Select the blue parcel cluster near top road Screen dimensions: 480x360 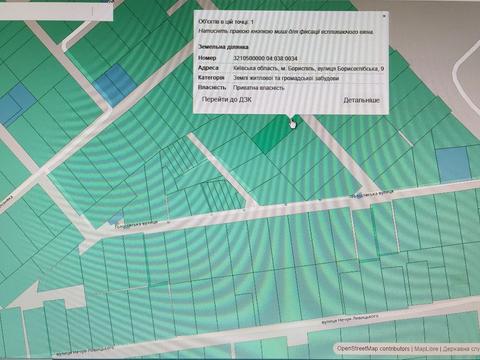[x=115, y=85]
